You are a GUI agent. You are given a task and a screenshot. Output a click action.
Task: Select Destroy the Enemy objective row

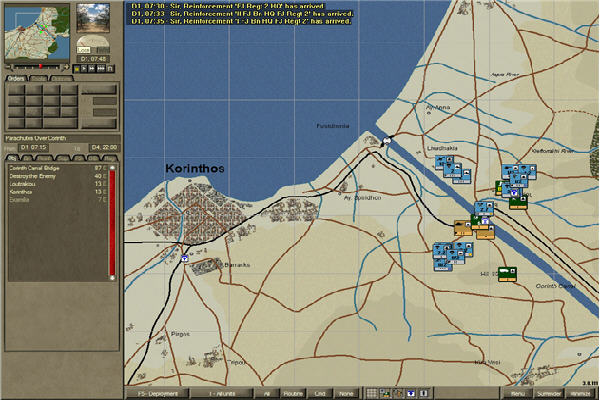click(x=58, y=176)
